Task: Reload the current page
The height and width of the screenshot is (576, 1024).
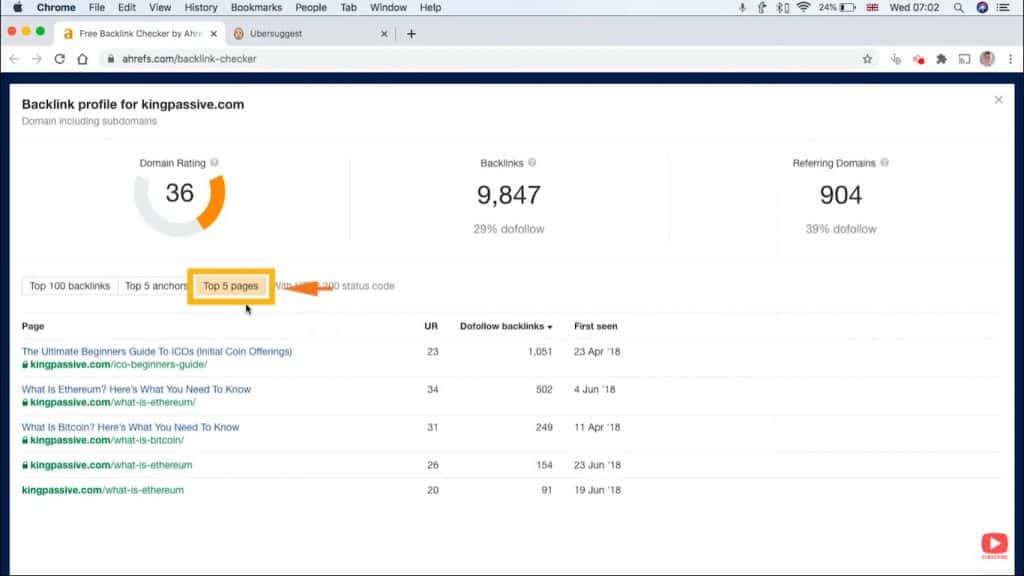Action: (59, 59)
